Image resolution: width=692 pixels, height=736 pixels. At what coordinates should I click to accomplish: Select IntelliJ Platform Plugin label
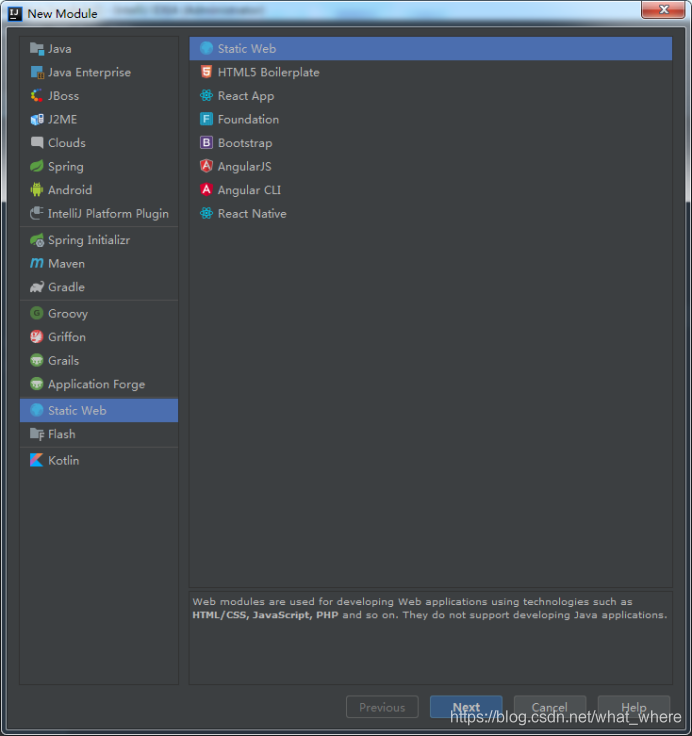(x=108, y=214)
